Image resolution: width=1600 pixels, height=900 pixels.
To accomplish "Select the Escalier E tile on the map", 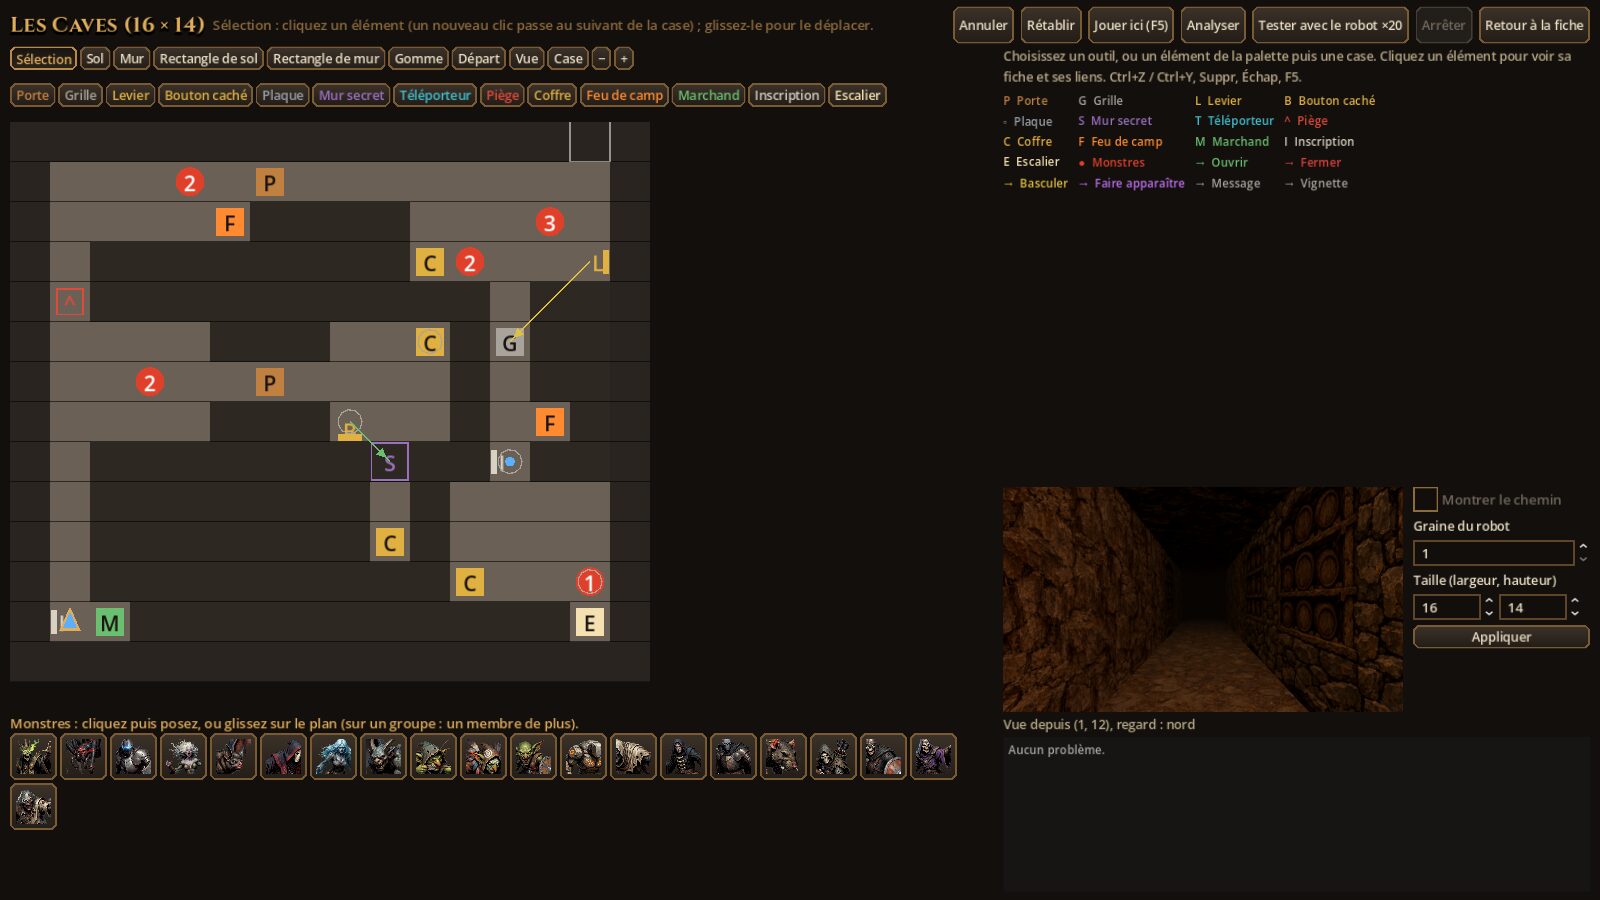I will 589,623.
